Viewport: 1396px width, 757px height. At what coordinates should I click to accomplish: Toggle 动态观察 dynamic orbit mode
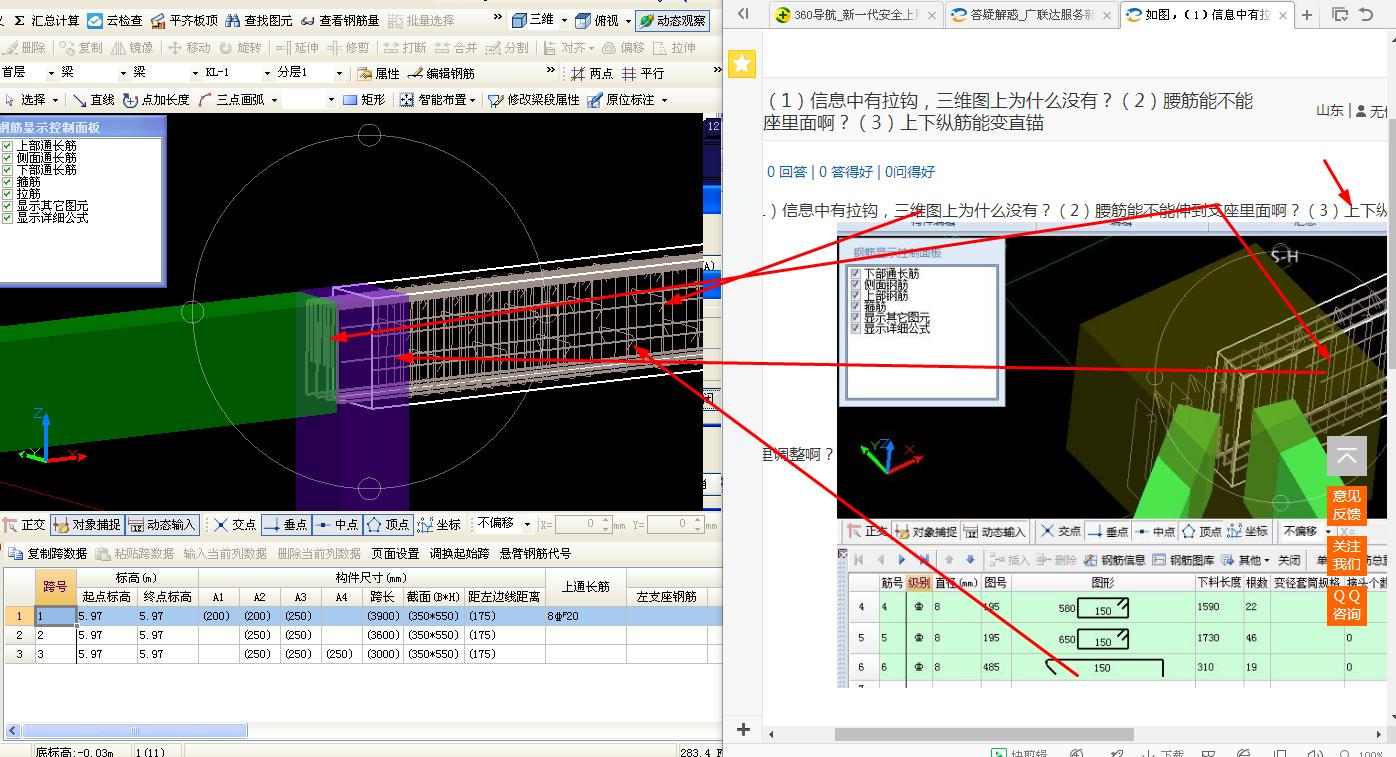tap(672, 20)
